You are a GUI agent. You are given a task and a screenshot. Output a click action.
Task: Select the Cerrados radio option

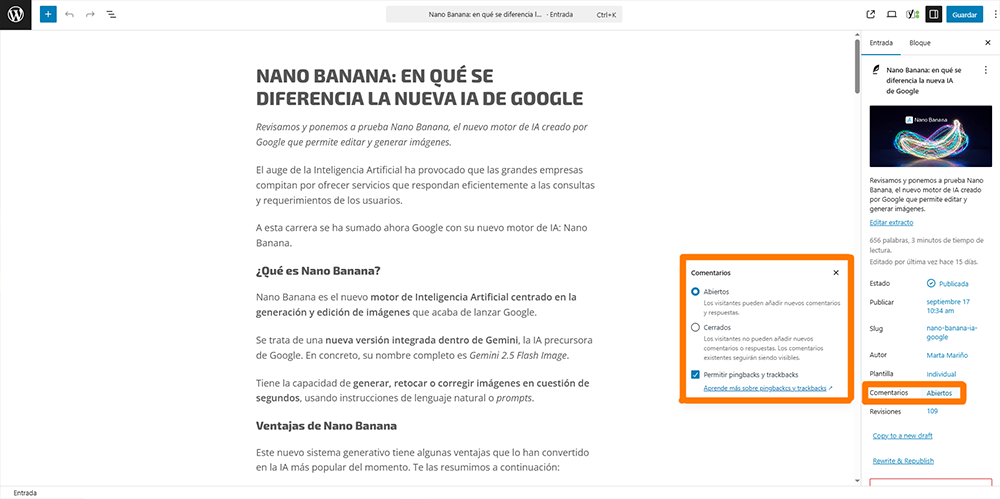695,327
